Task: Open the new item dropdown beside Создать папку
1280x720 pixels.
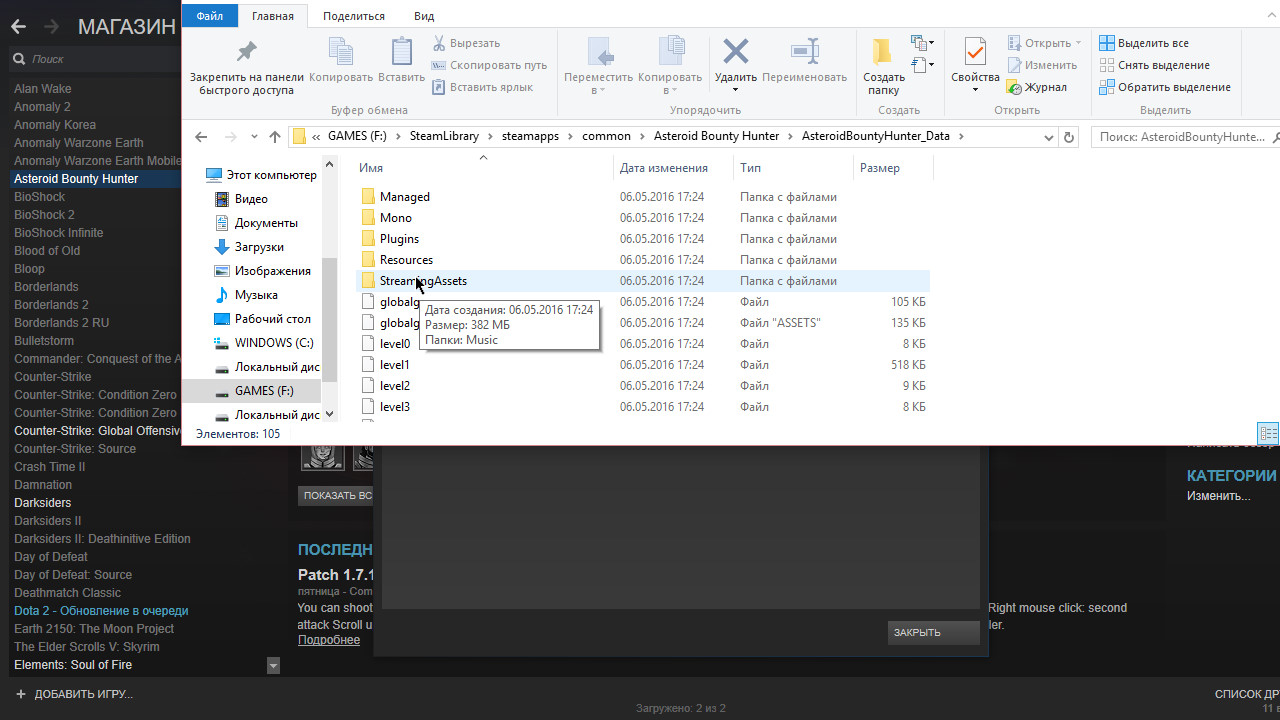Action: coord(922,43)
